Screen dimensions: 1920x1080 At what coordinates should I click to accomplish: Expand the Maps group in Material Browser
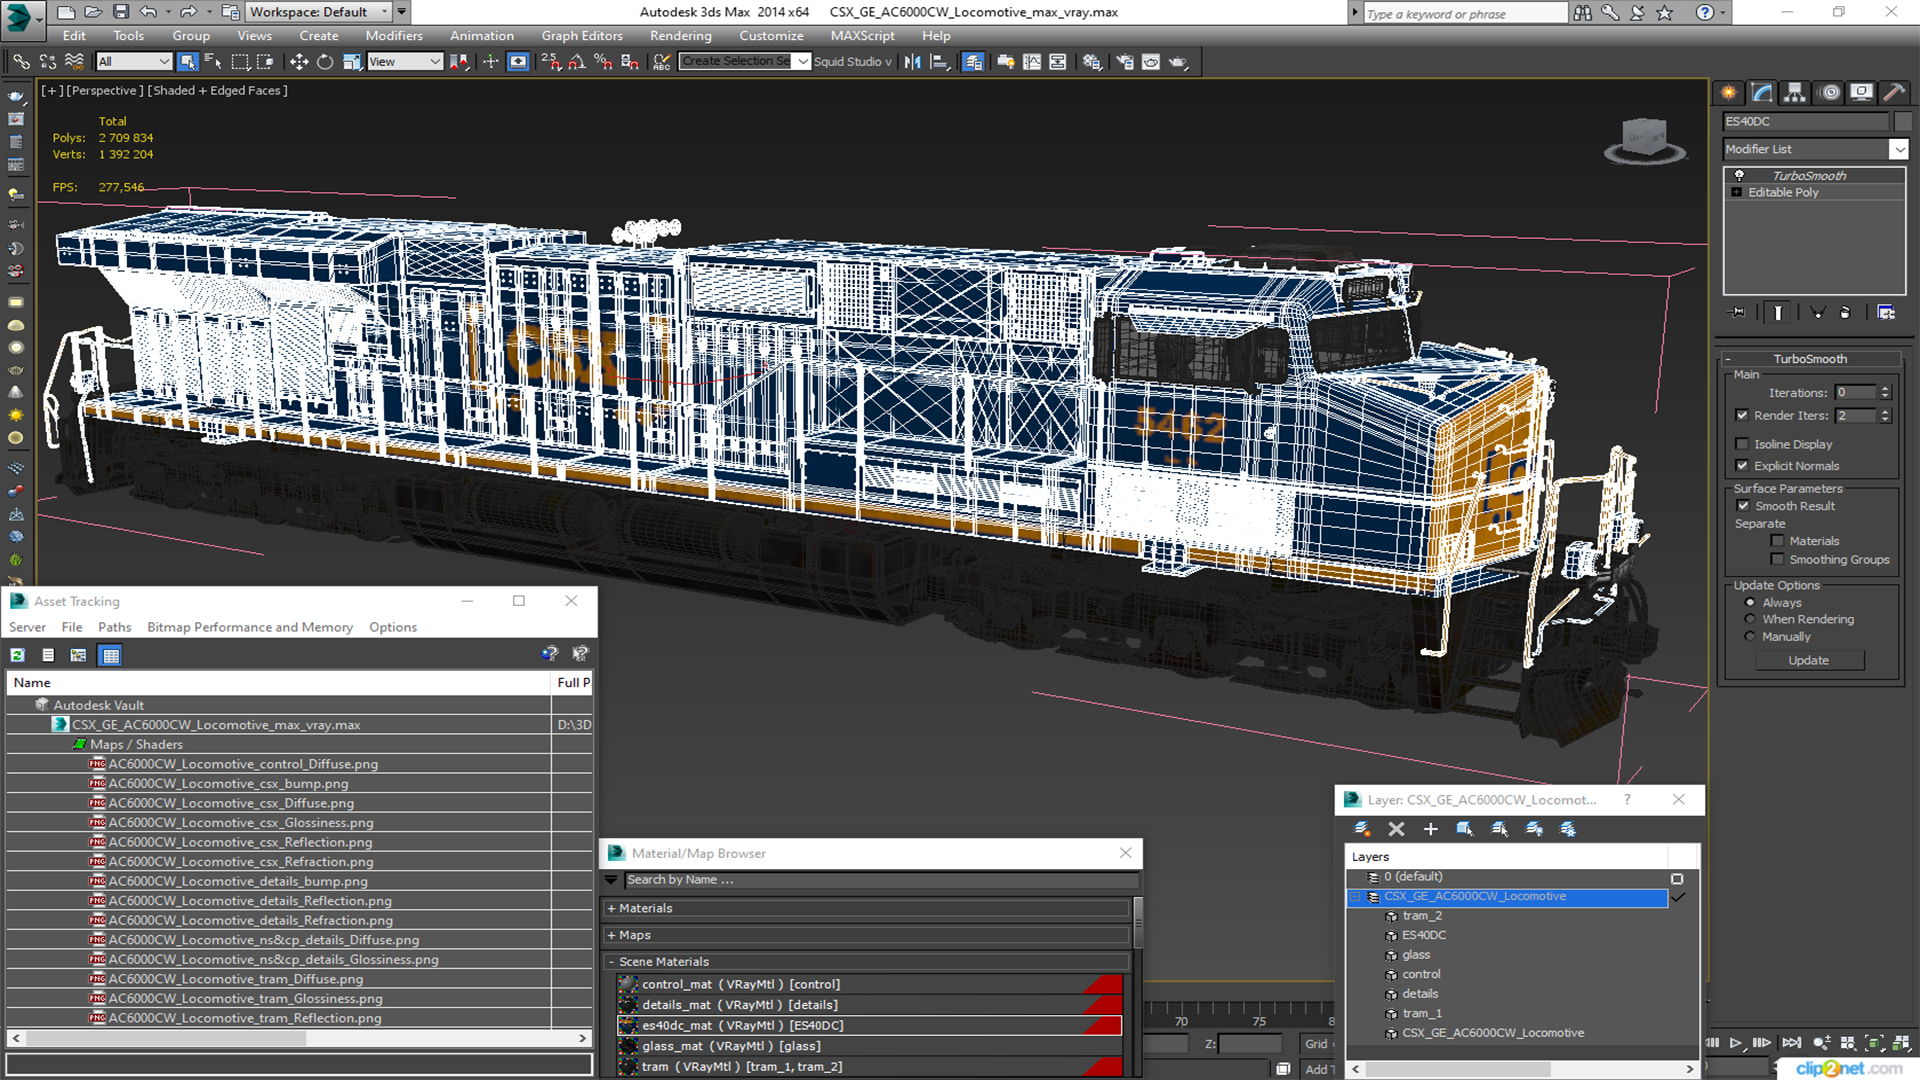866,935
